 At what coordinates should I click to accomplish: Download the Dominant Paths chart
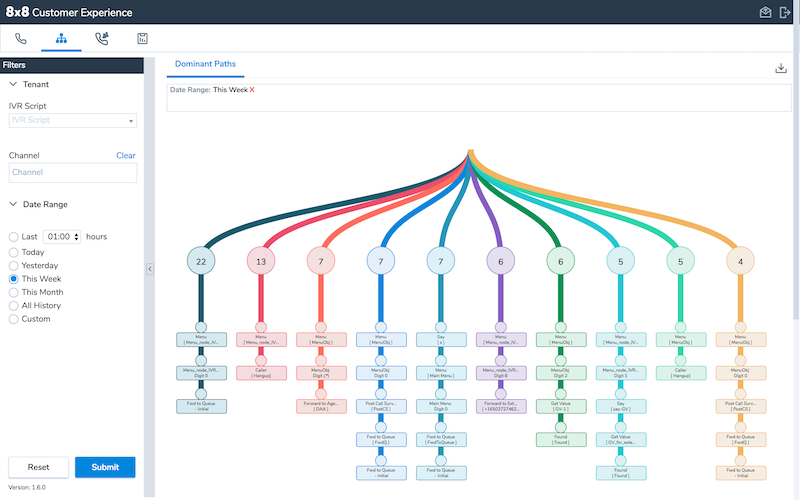[x=781, y=68]
